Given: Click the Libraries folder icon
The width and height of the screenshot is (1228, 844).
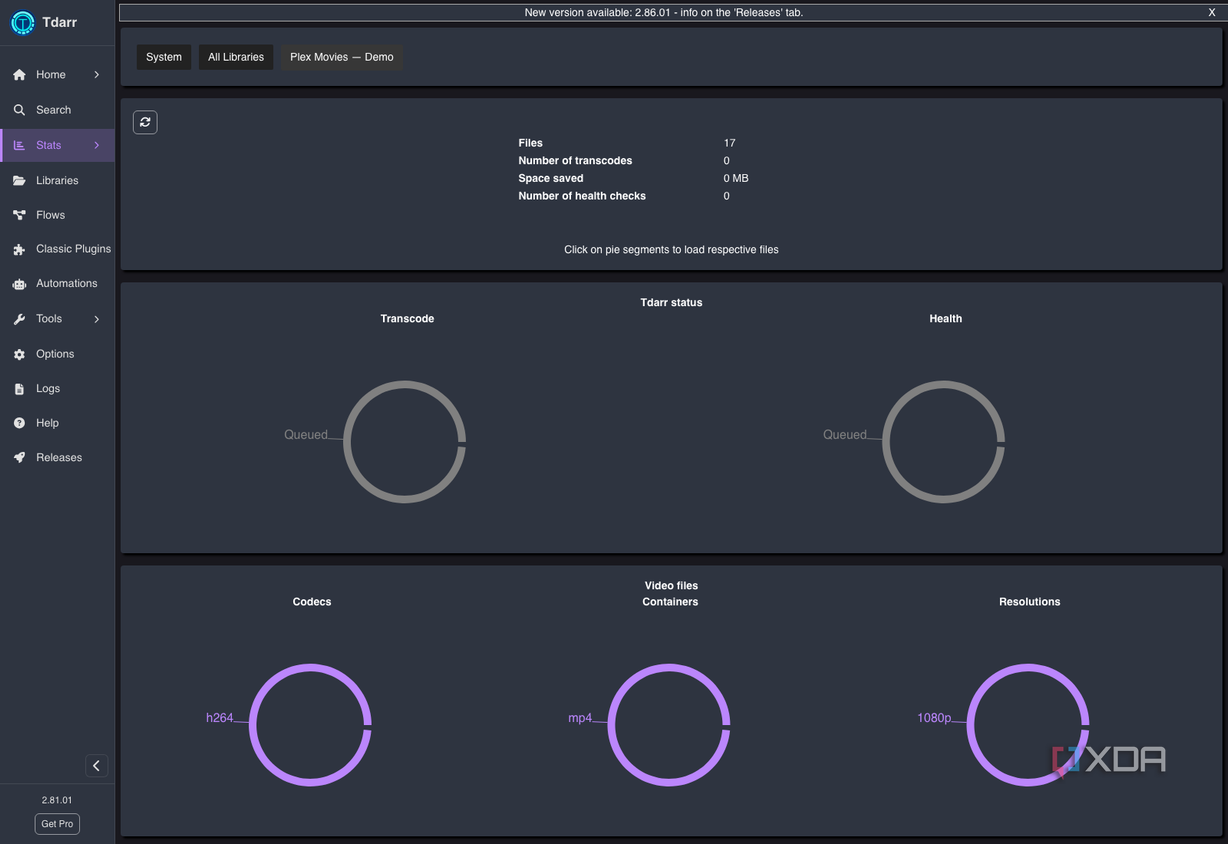Looking at the screenshot, I should pyautogui.click(x=19, y=181).
